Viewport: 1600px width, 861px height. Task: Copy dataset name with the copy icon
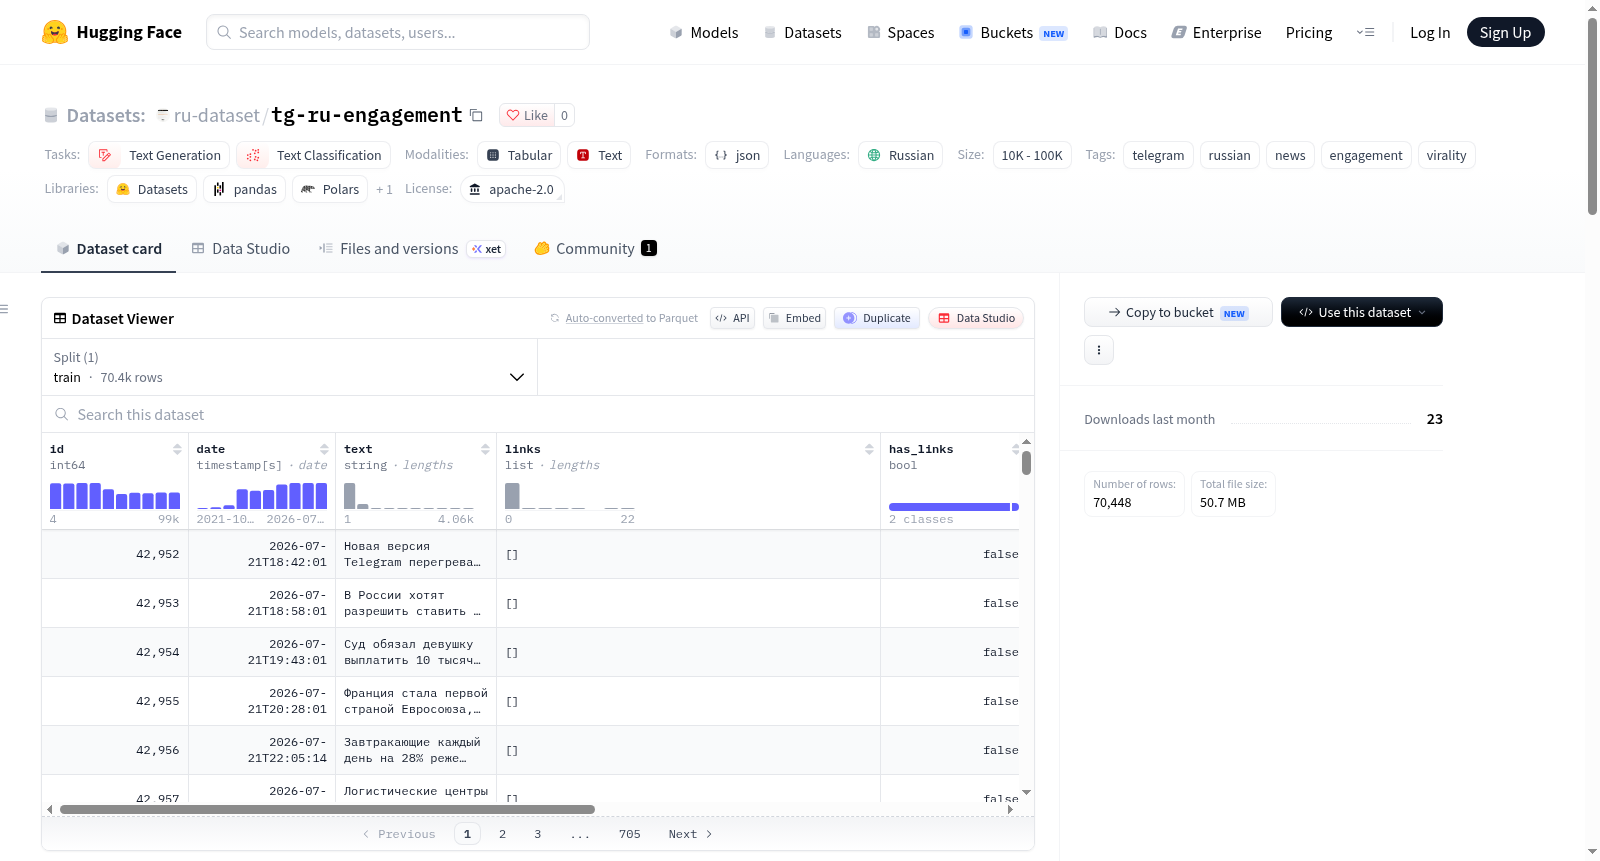(x=477, y=115)
